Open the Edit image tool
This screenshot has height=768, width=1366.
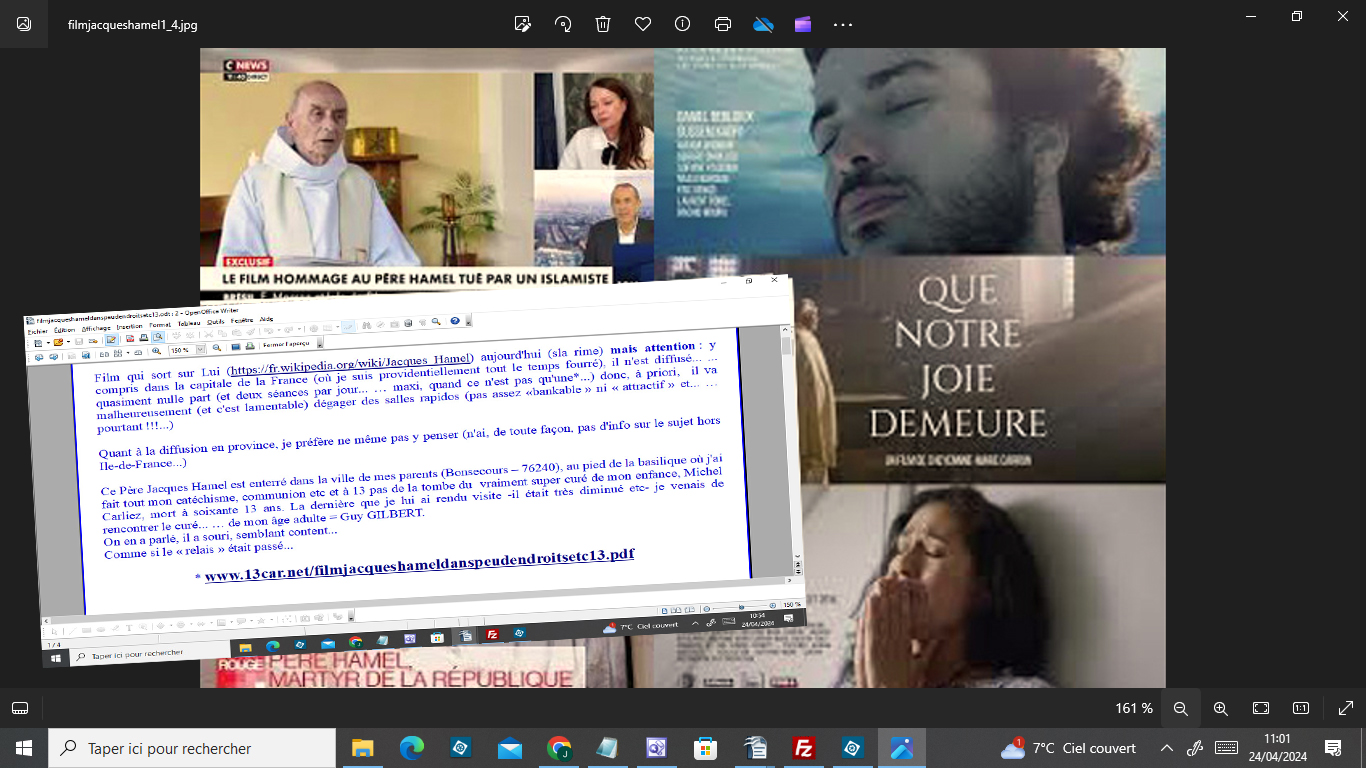[522, 24]
